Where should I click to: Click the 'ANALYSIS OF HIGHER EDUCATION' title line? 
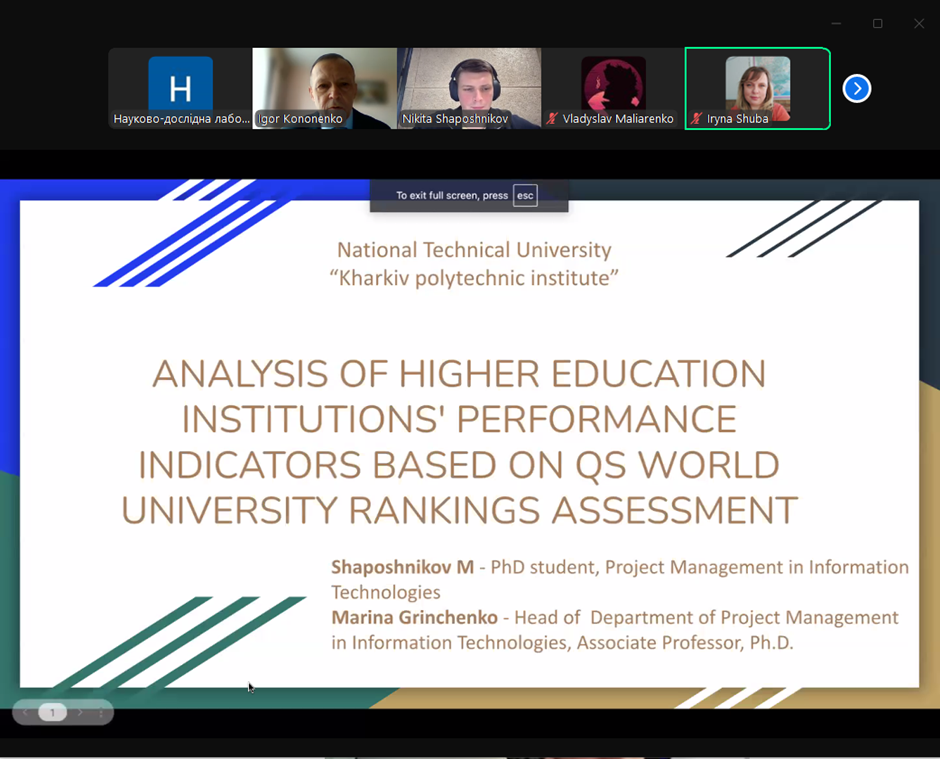[x=459, y=374]
